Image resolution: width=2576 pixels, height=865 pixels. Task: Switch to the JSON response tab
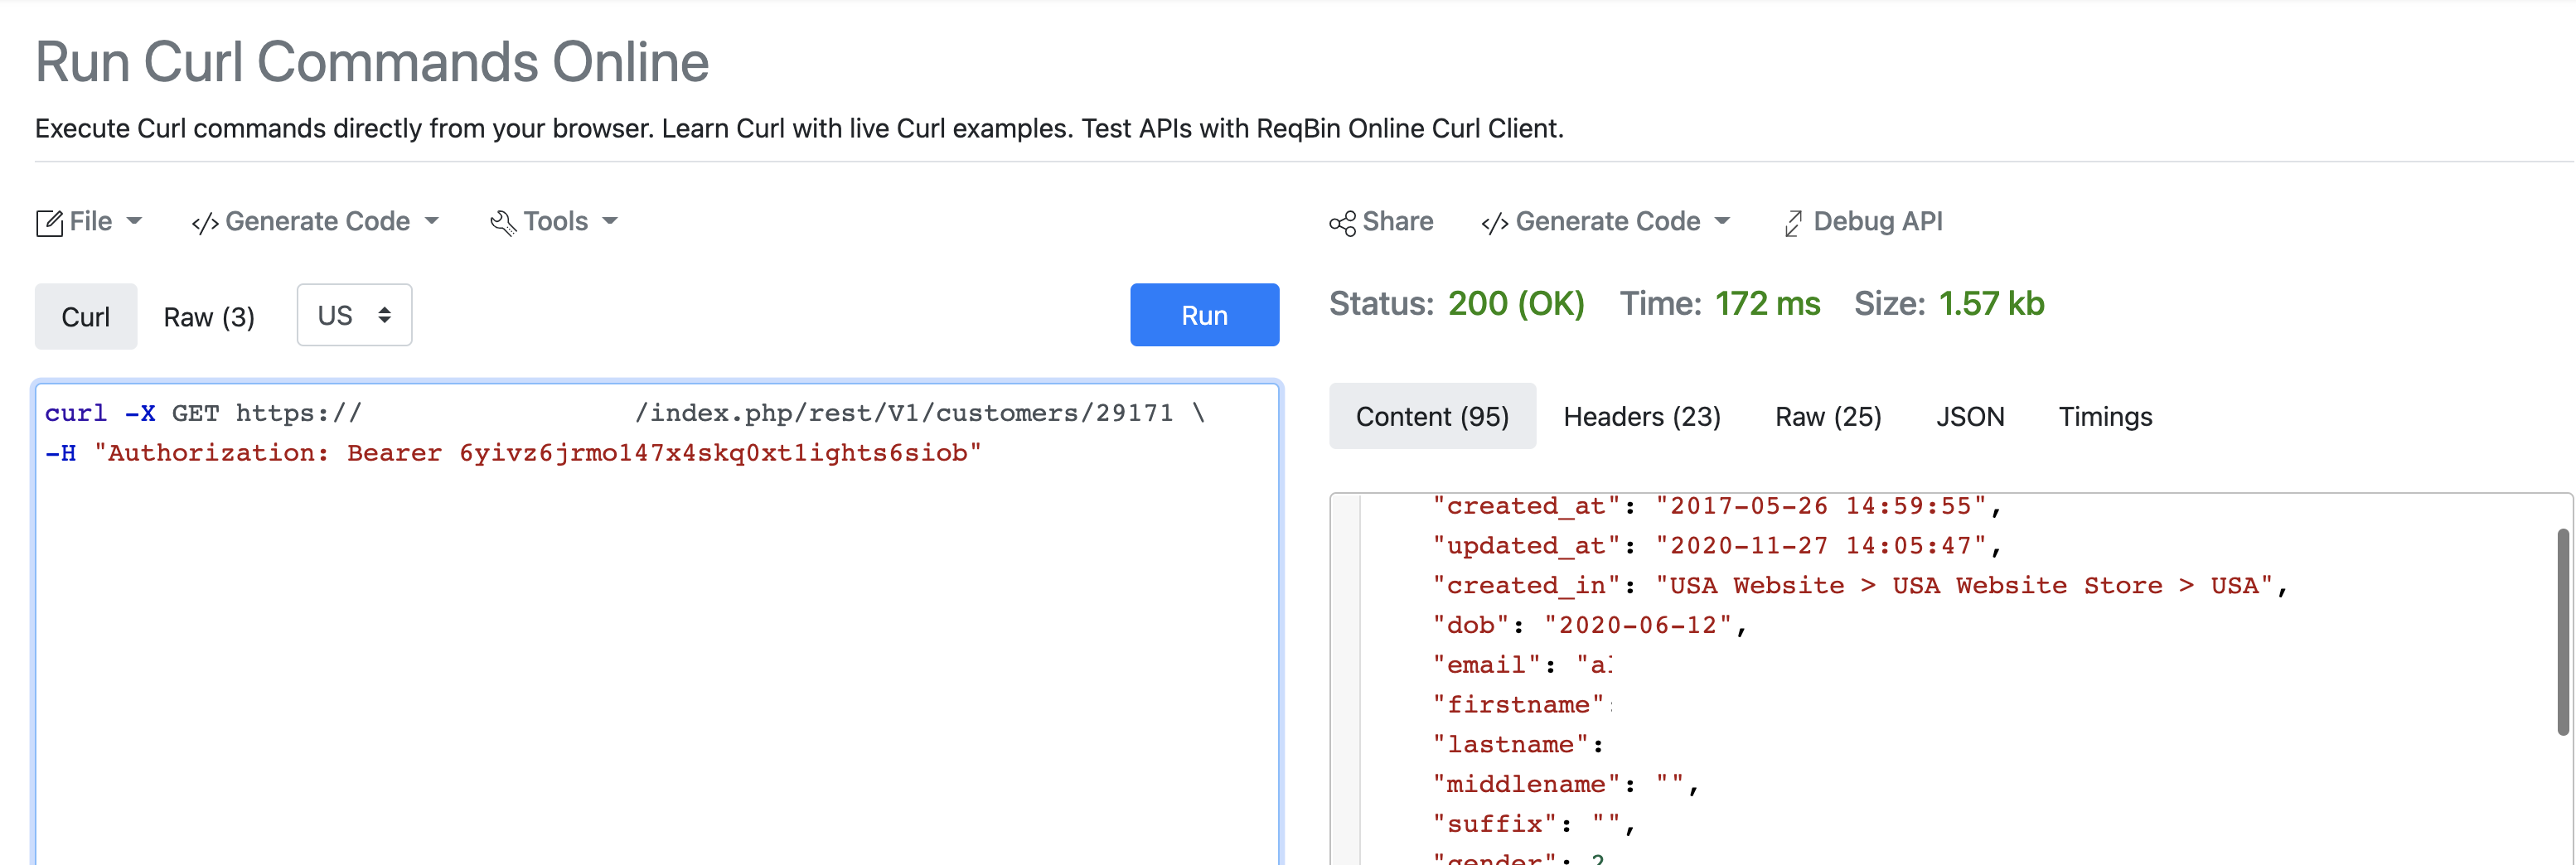point(1969,416)
